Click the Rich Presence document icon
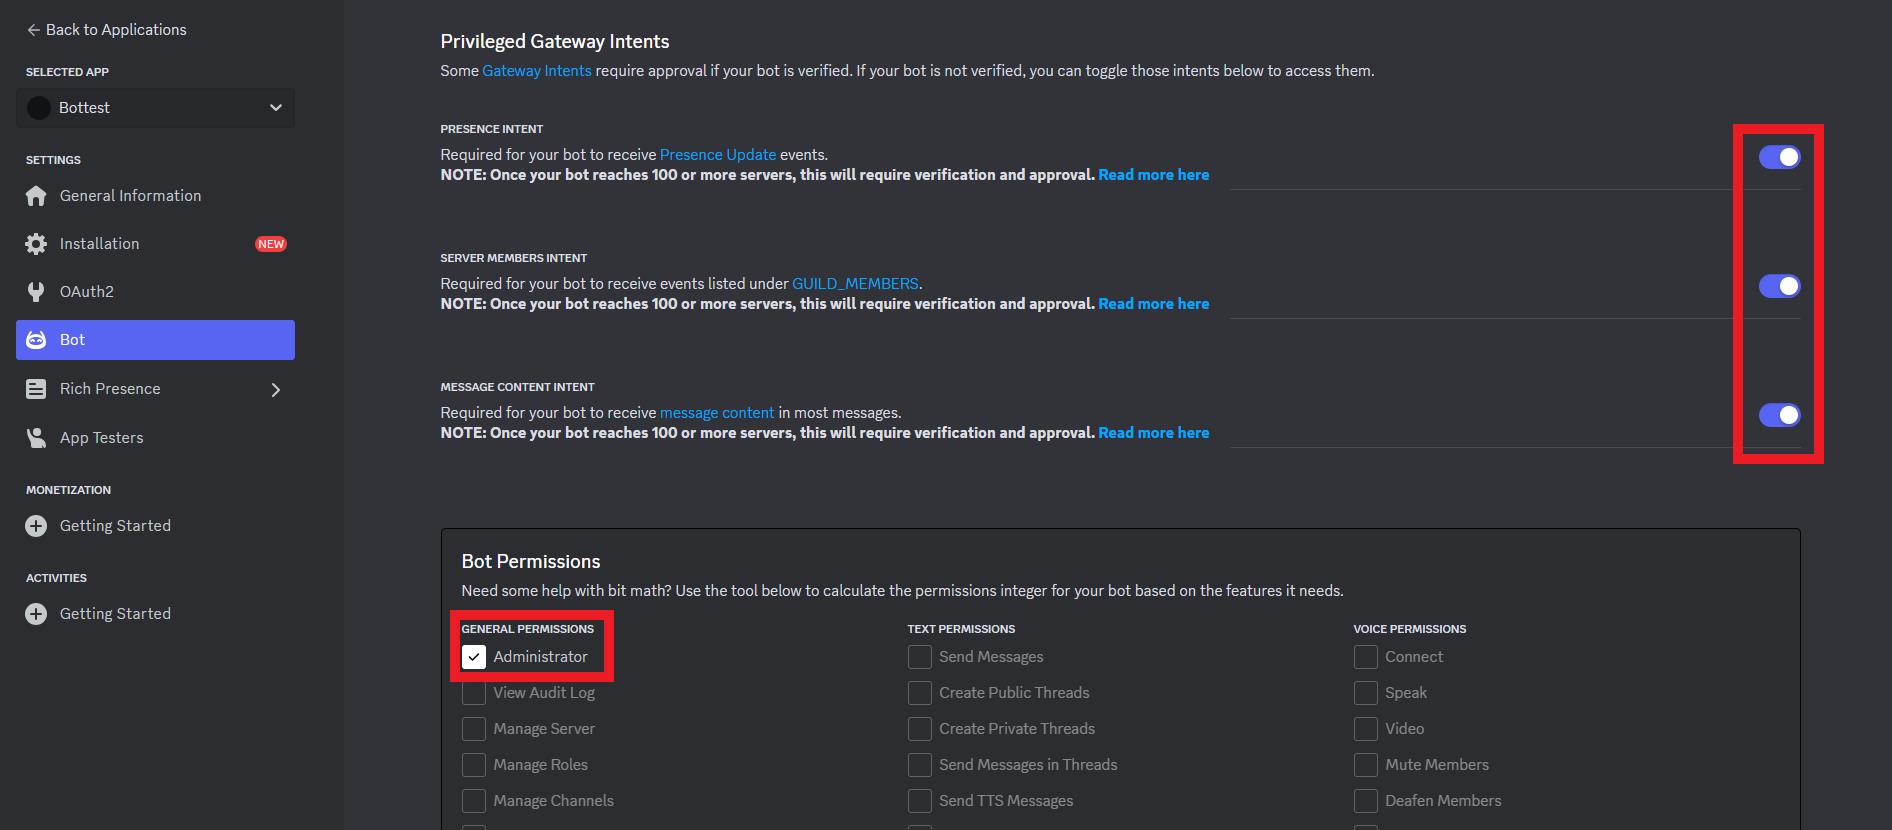The image size is (1892, 830). tap(36, 389)
